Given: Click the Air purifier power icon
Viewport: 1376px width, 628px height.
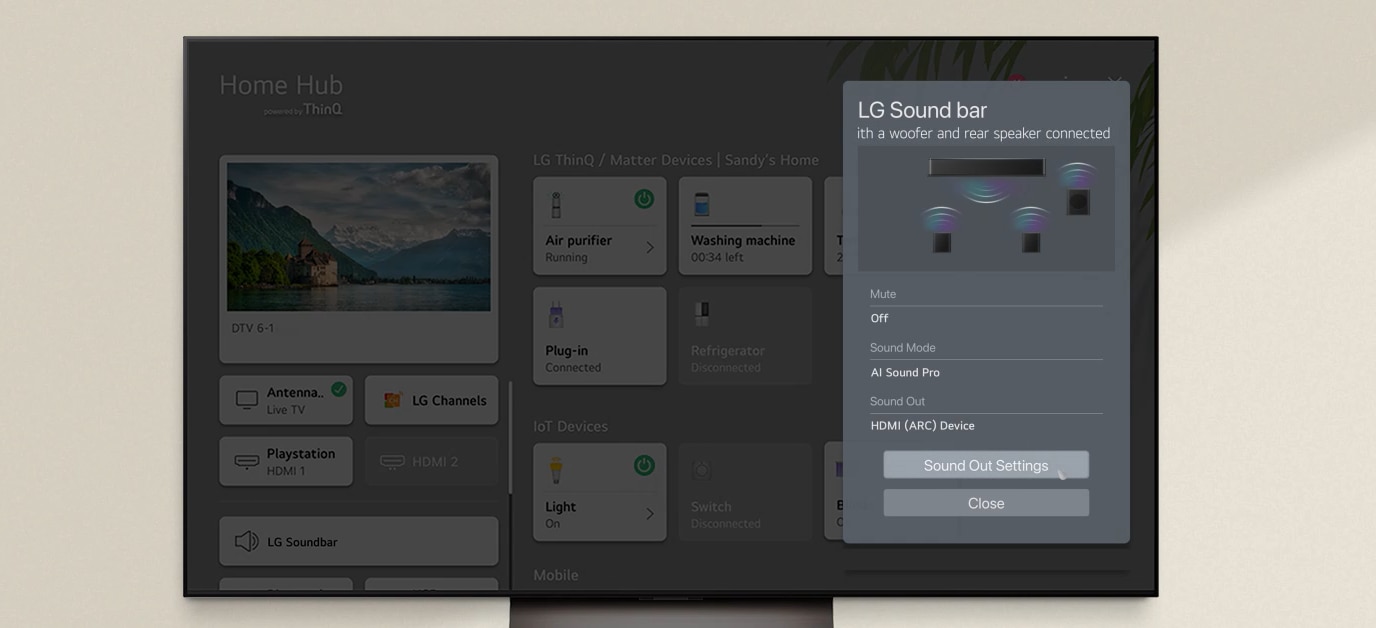Looking at the screenshot, I should 644,199.
